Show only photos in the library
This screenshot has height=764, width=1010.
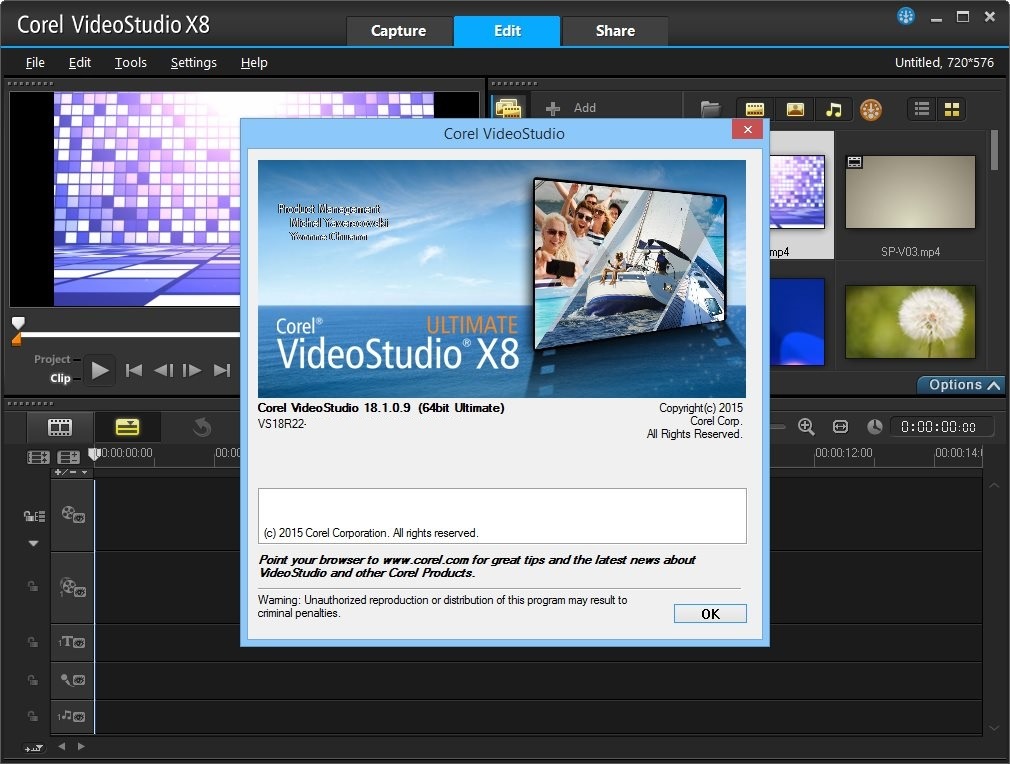click(795, 109)
